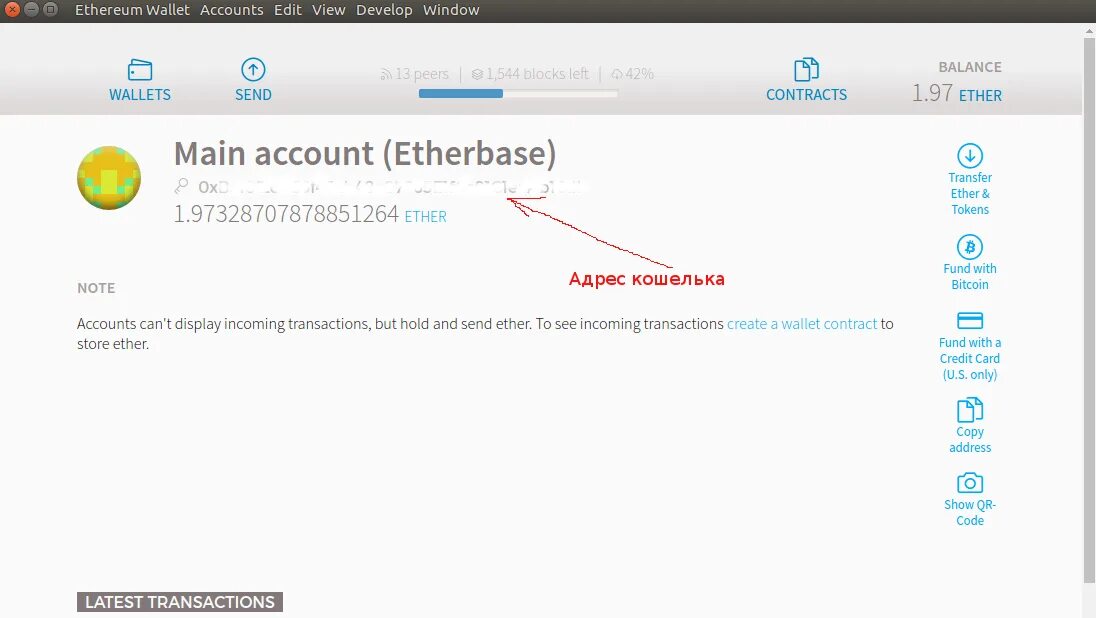
Task: Open the Send section arrow icon
Action: pyautogui.click(x=253, y=70)
